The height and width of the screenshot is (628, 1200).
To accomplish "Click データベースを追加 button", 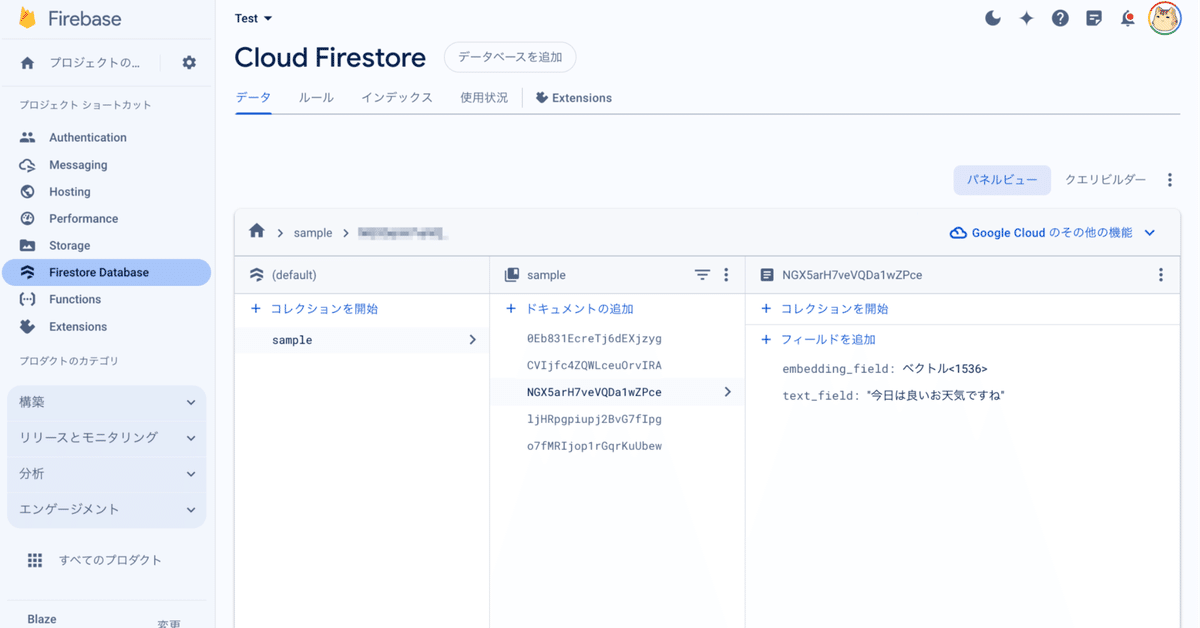I will coord(510,57).
